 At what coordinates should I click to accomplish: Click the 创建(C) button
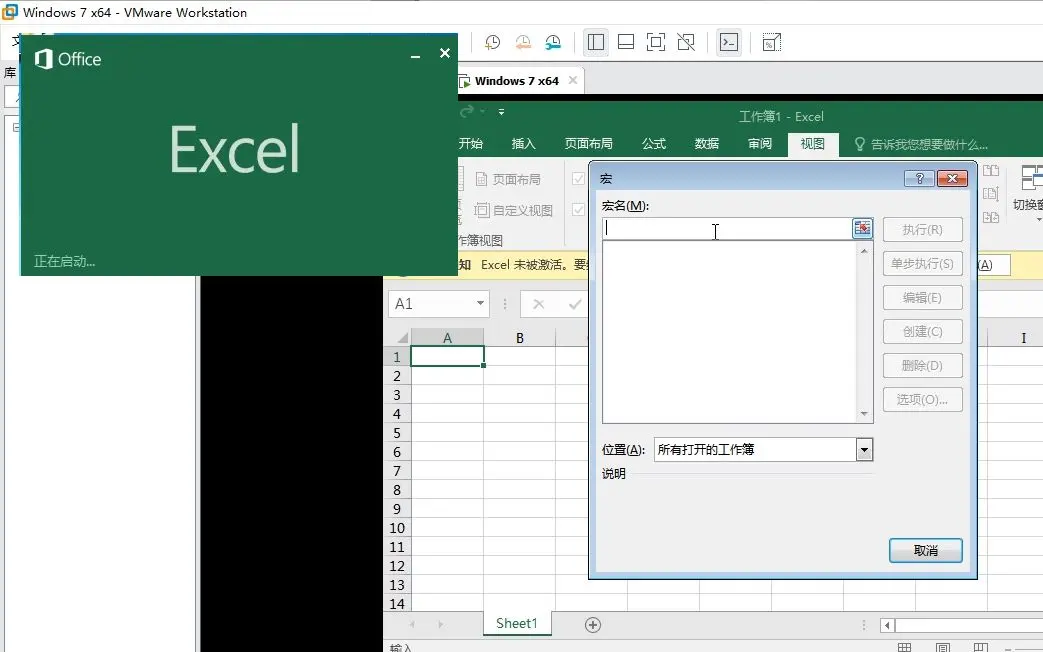(x=923, y=331)
